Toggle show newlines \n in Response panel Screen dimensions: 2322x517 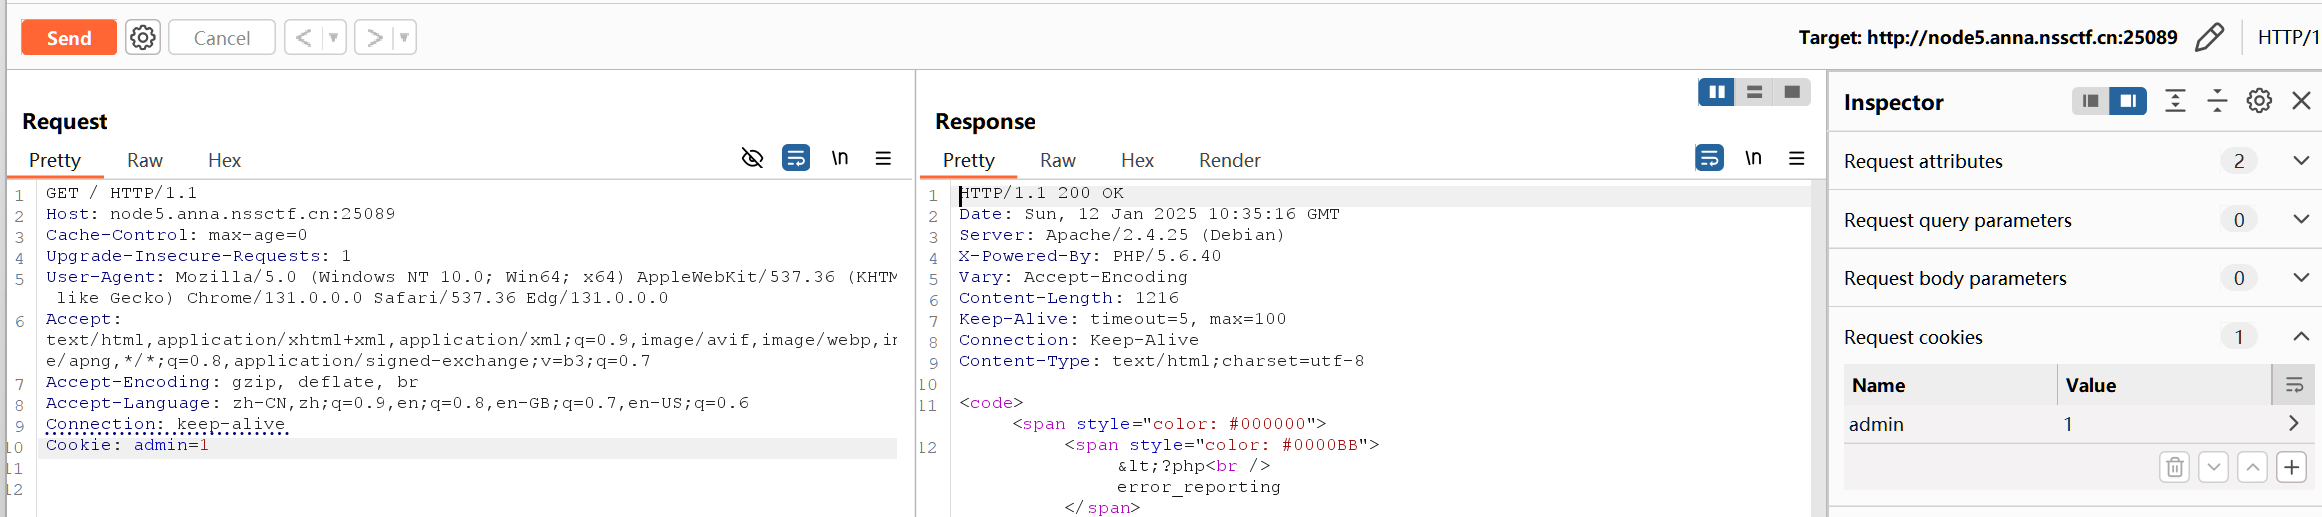click(x=1753, y=158)
